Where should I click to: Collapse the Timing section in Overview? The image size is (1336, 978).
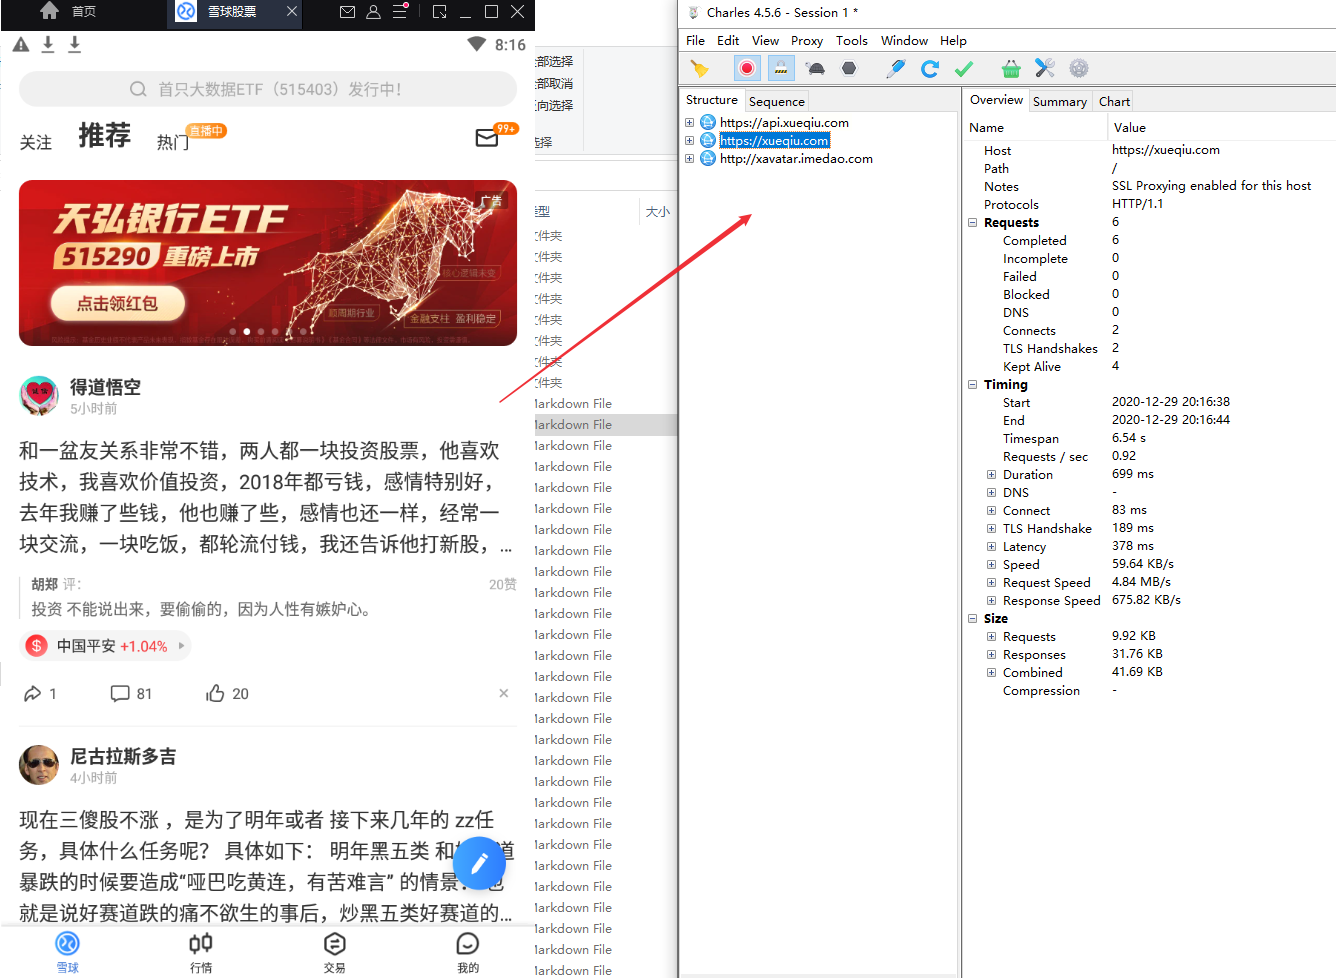[972, 384]
